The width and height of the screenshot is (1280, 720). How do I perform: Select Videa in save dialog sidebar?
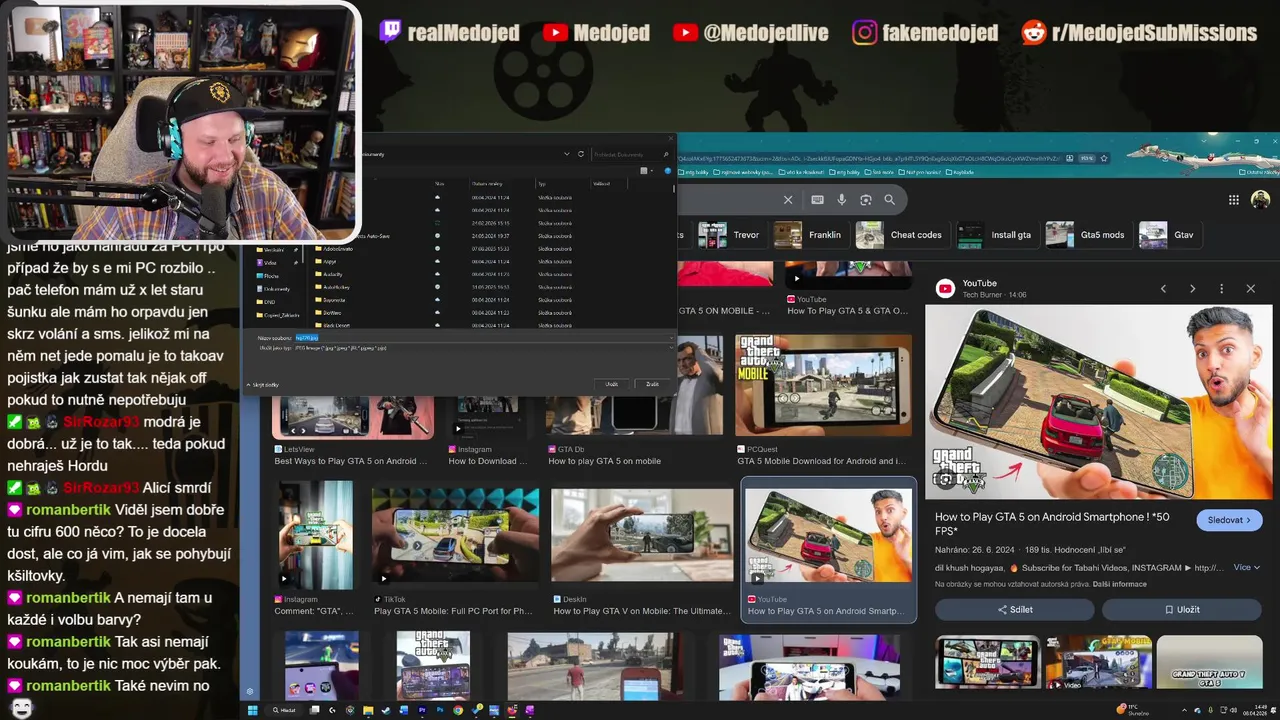click(x=270, y=262)
